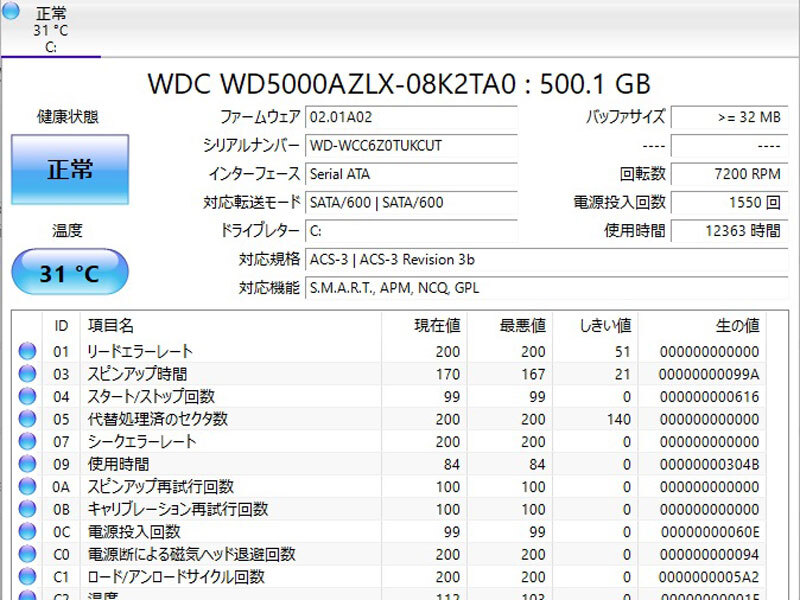
Task: Click the 健康状態 label
Action: [x=67, y=117]
